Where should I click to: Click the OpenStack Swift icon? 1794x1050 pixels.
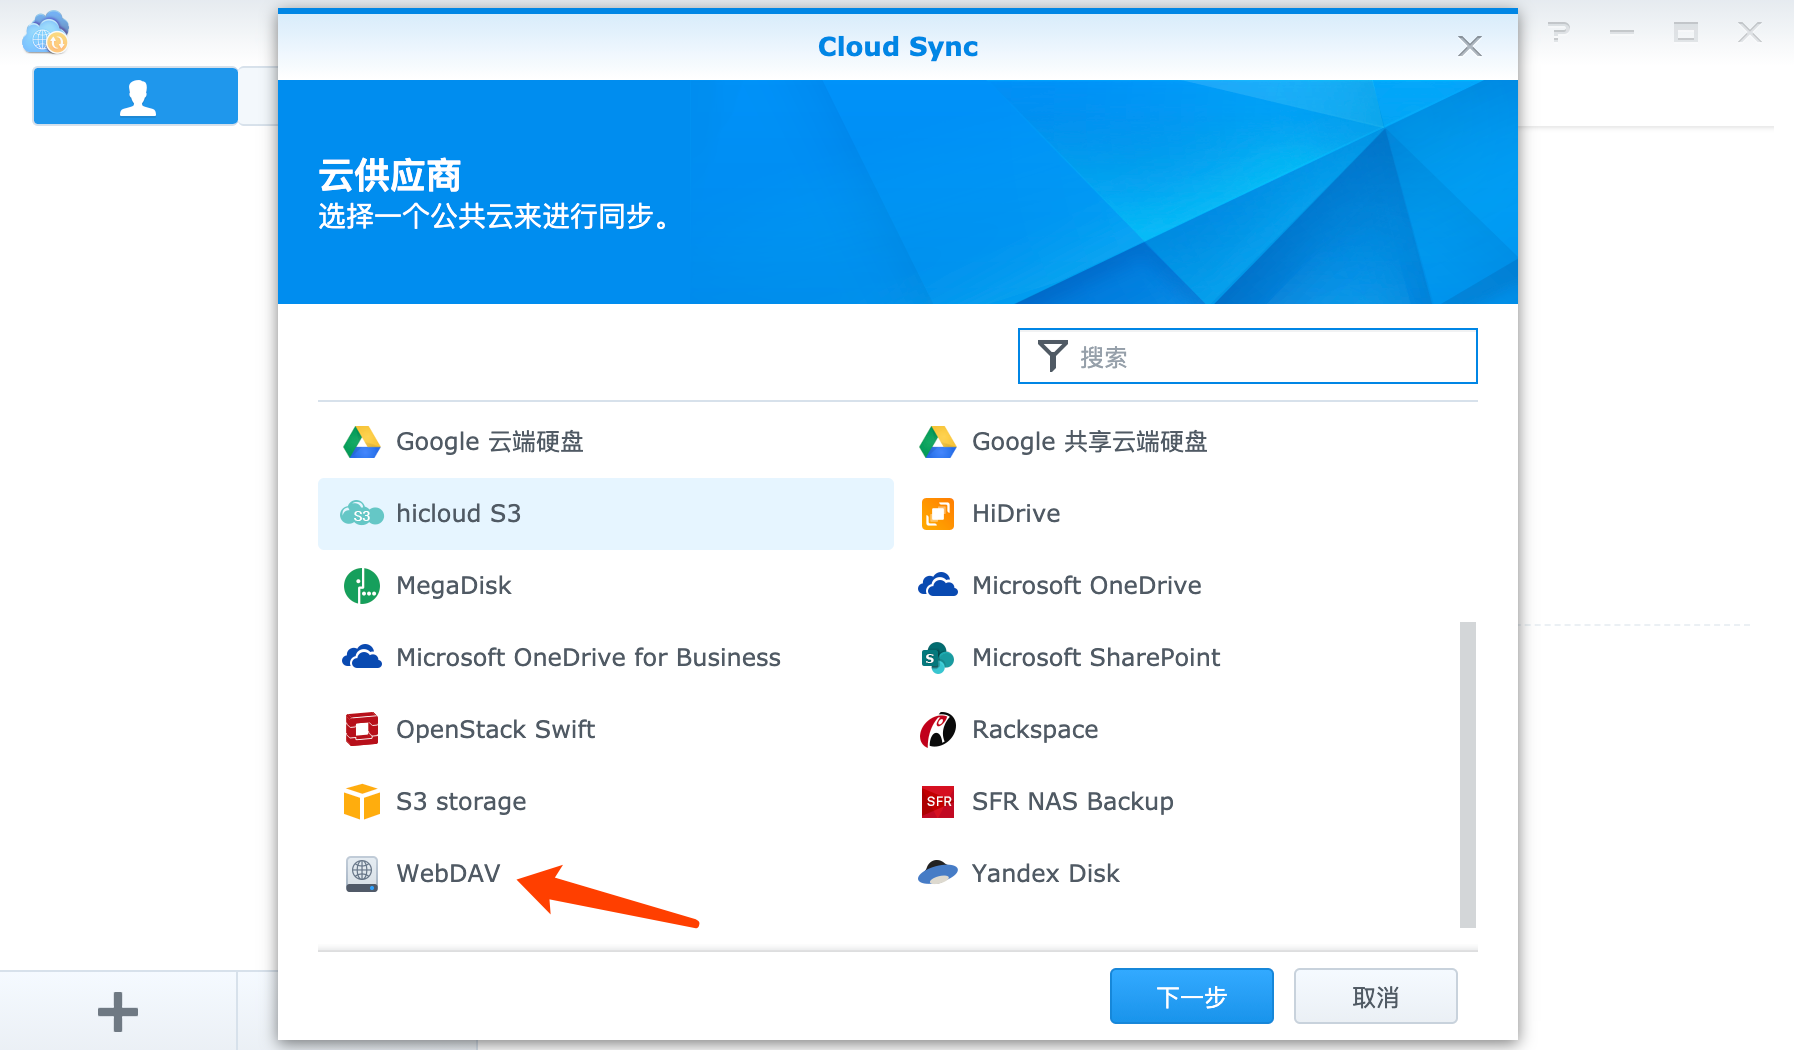coord(362,729)
